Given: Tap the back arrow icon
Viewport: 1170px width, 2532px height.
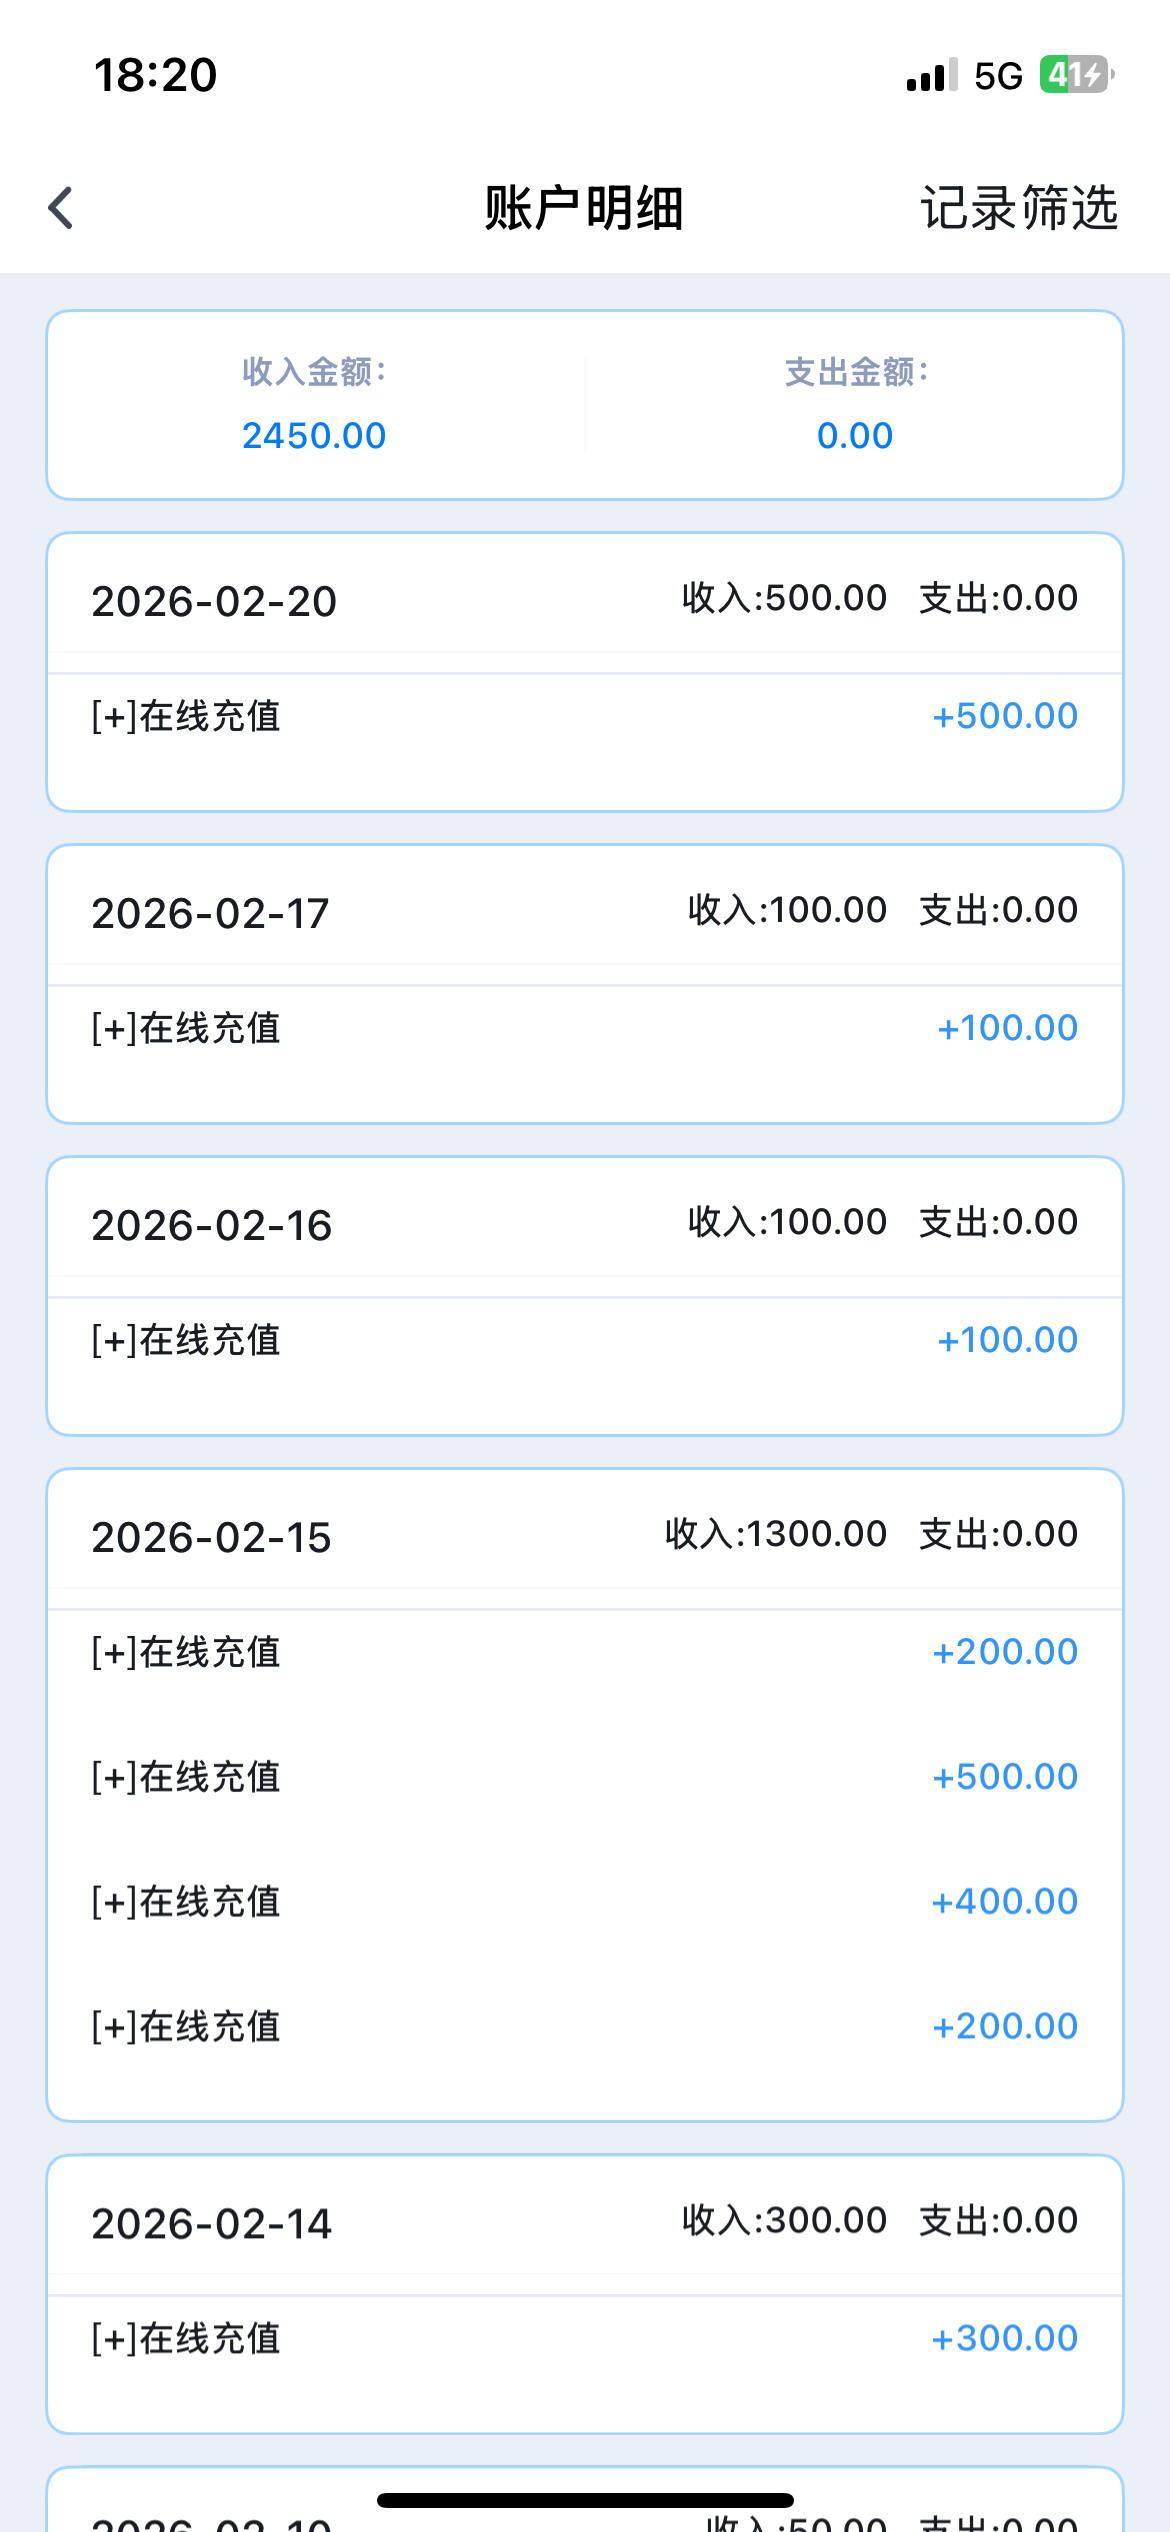Looking at the screenshot, I should click(x=62, y=208).
